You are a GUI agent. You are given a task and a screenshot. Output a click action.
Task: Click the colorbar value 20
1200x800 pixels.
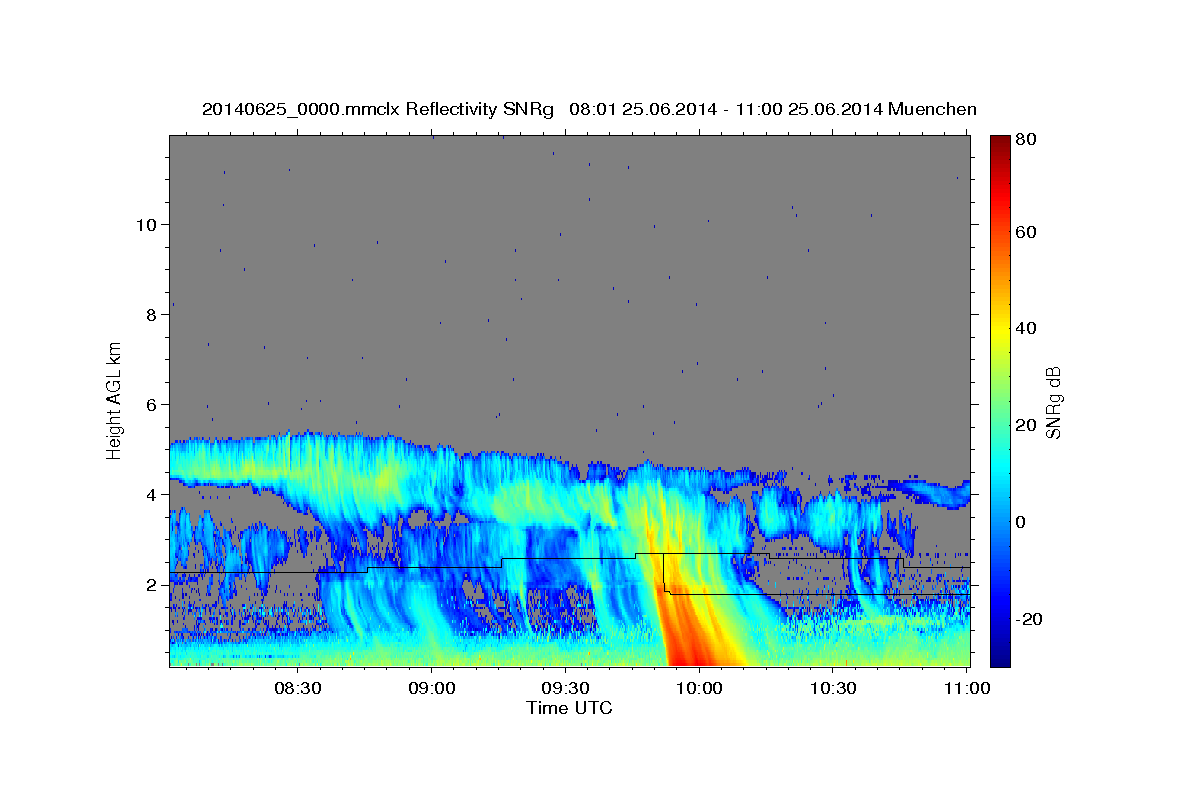pos(1026,425)
